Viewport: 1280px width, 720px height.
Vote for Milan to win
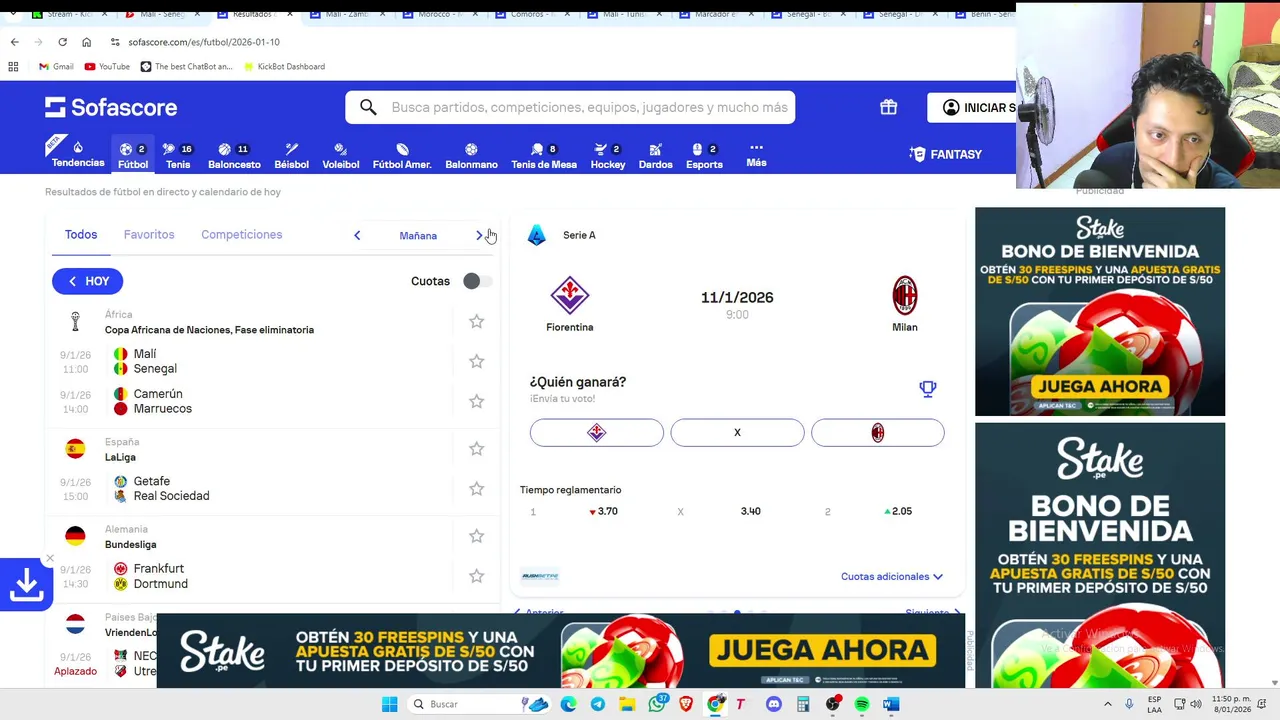click(877, 432)
